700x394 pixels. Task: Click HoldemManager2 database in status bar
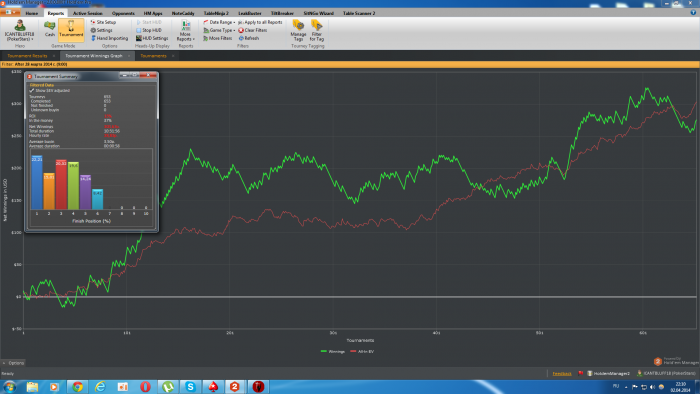click(608, 373)
